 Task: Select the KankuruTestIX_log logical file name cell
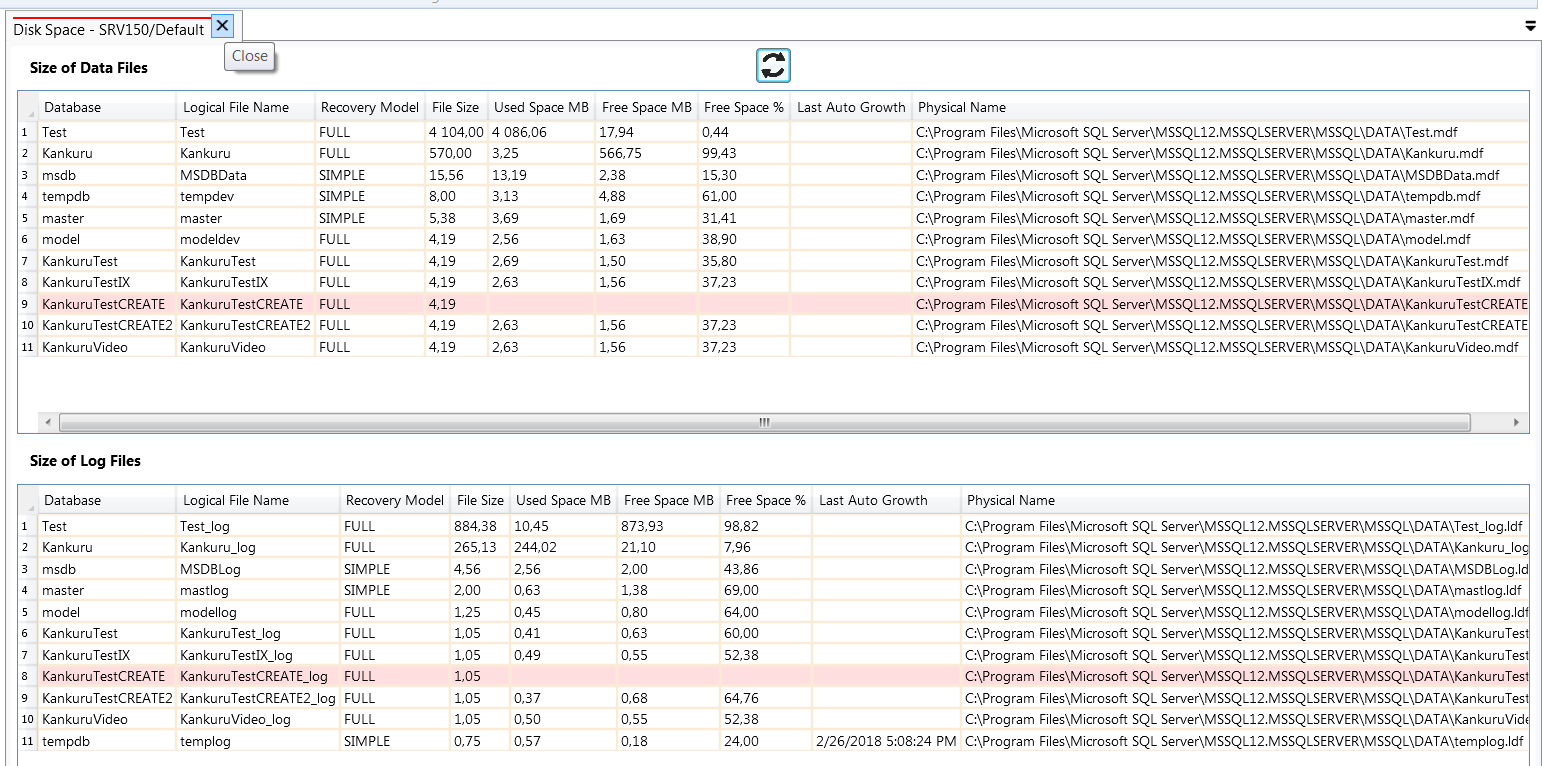pyautogui.click(x=258, y=655)
